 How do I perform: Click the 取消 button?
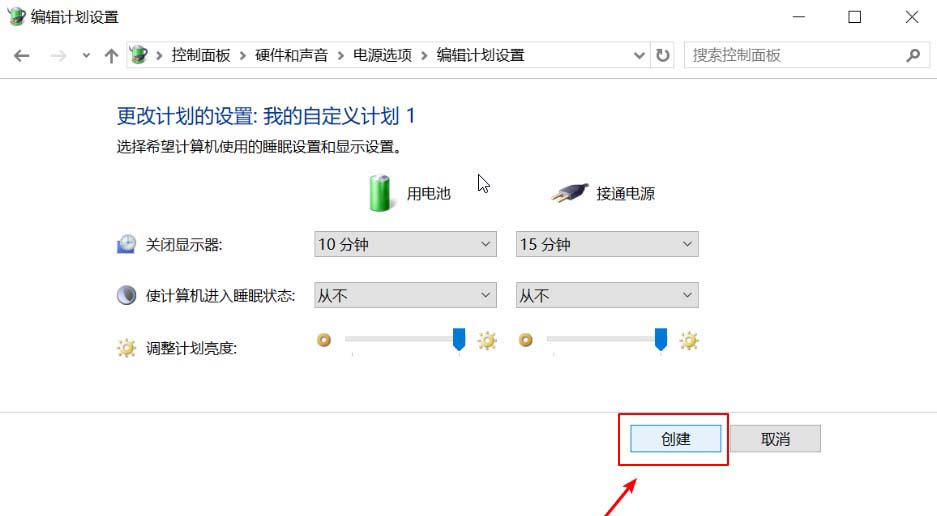pos(775,439)
